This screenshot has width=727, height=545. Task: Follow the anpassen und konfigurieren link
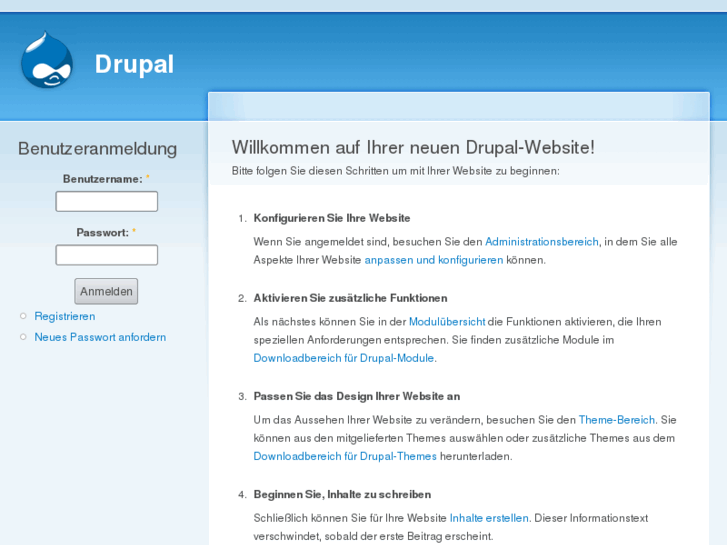pyautogui.click(x=434, y=260)
